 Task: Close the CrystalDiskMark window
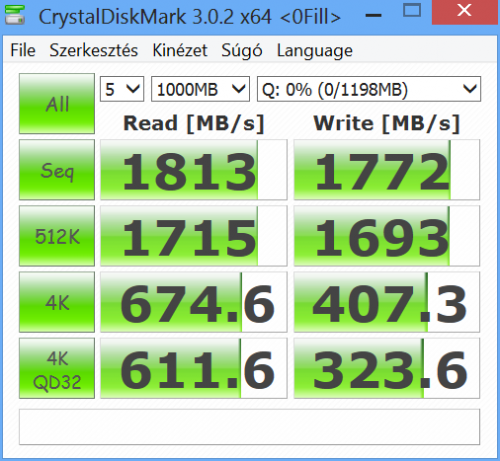tap(464, 11)
